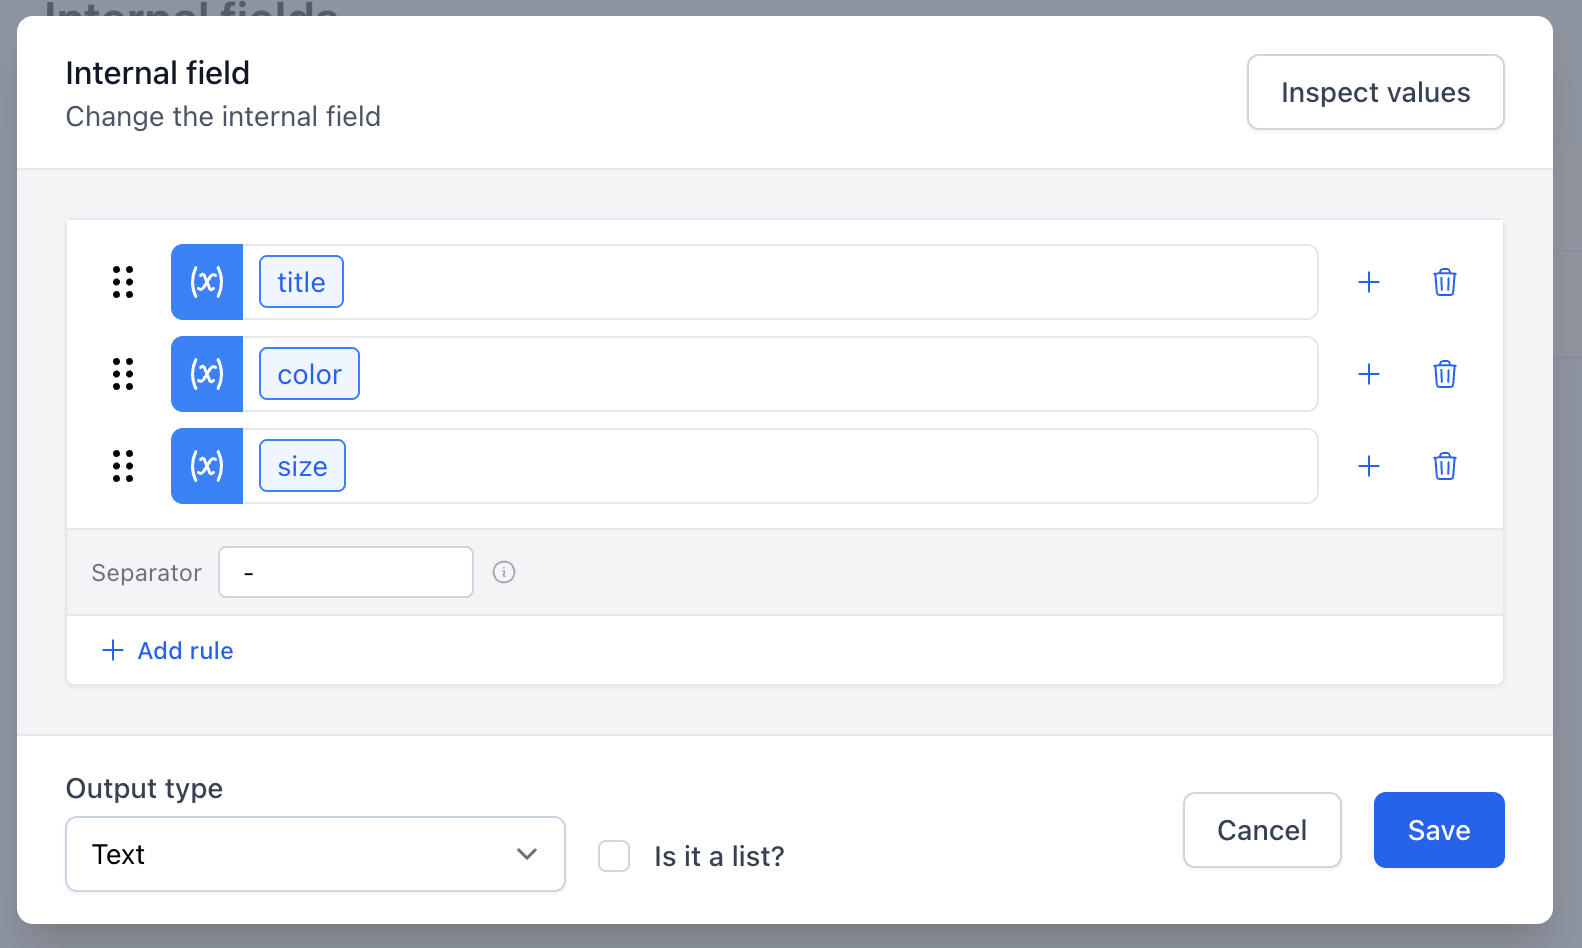
Task: Click the 'size' variable pill
Action: coord(301,466)
